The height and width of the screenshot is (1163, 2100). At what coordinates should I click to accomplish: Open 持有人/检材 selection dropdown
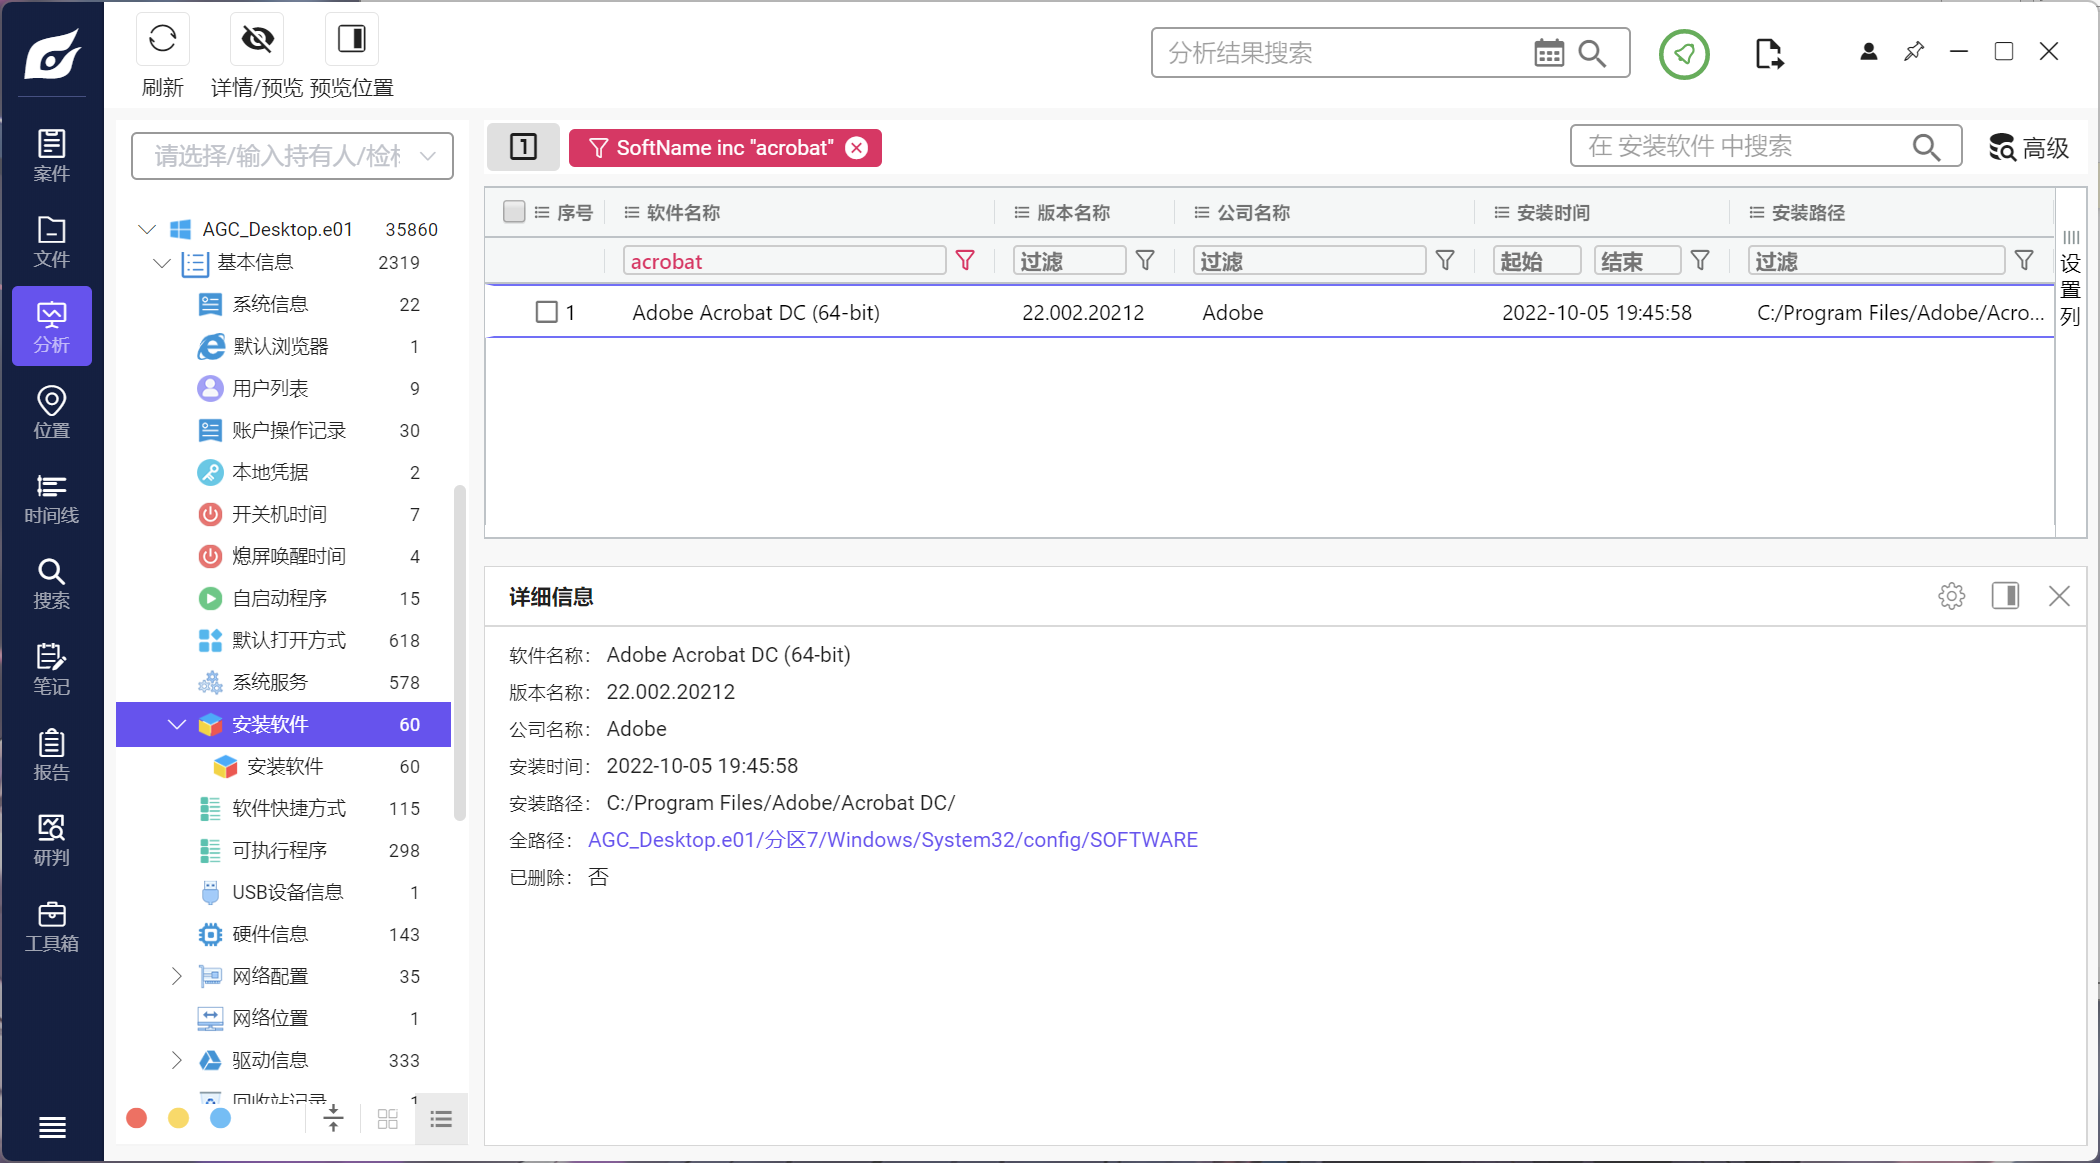pyautogui.click(x=292, y=156)
